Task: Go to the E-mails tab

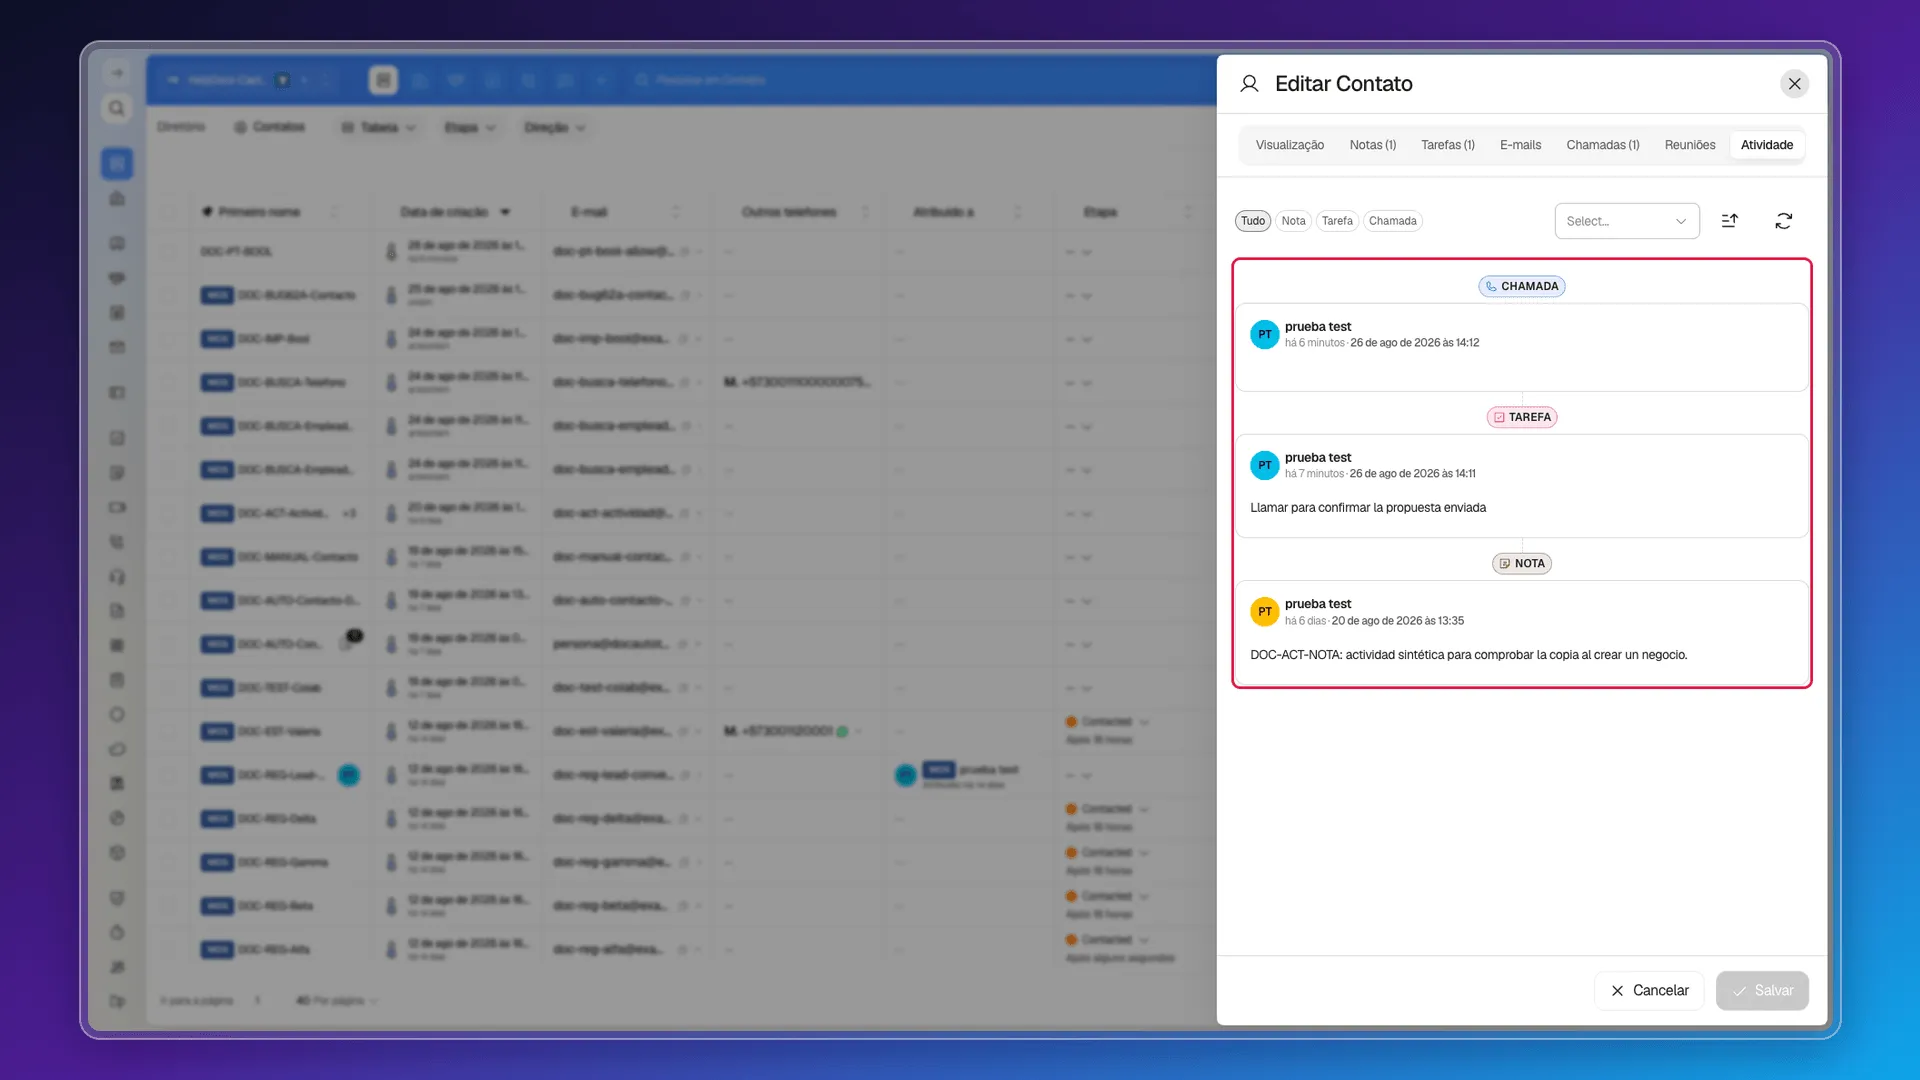Action: coord(1520,145)
